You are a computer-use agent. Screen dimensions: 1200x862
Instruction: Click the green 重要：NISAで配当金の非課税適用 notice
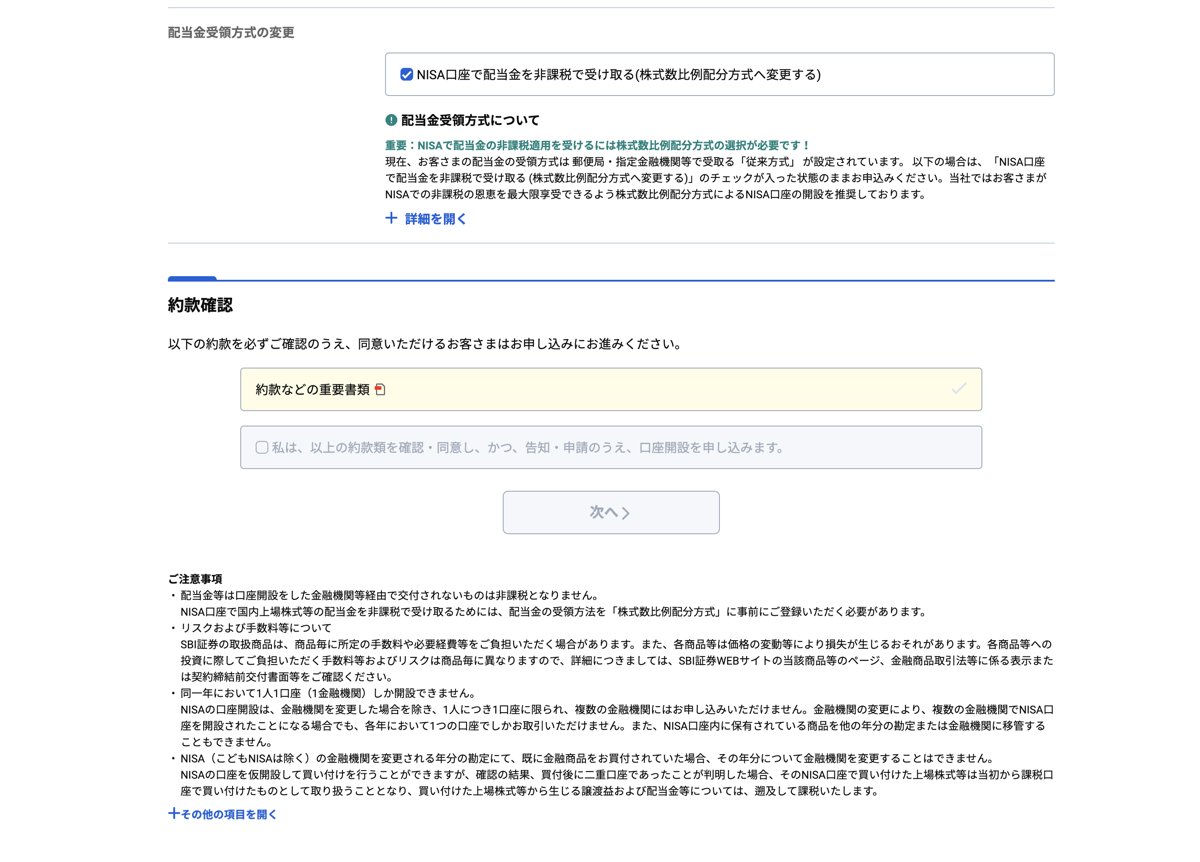click(598, 145)
